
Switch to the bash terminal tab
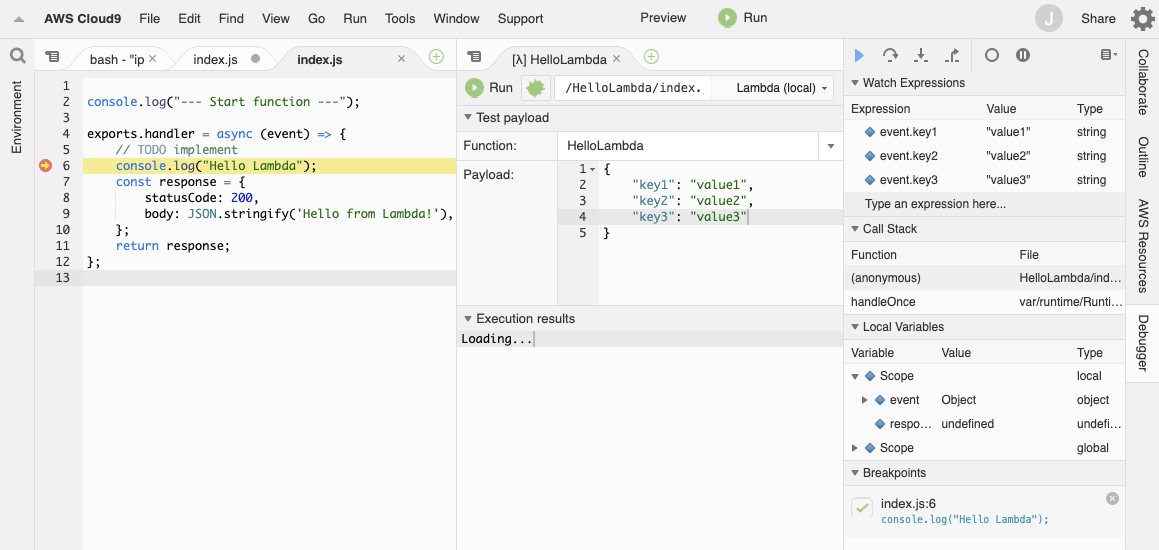(x=116, y=59)
